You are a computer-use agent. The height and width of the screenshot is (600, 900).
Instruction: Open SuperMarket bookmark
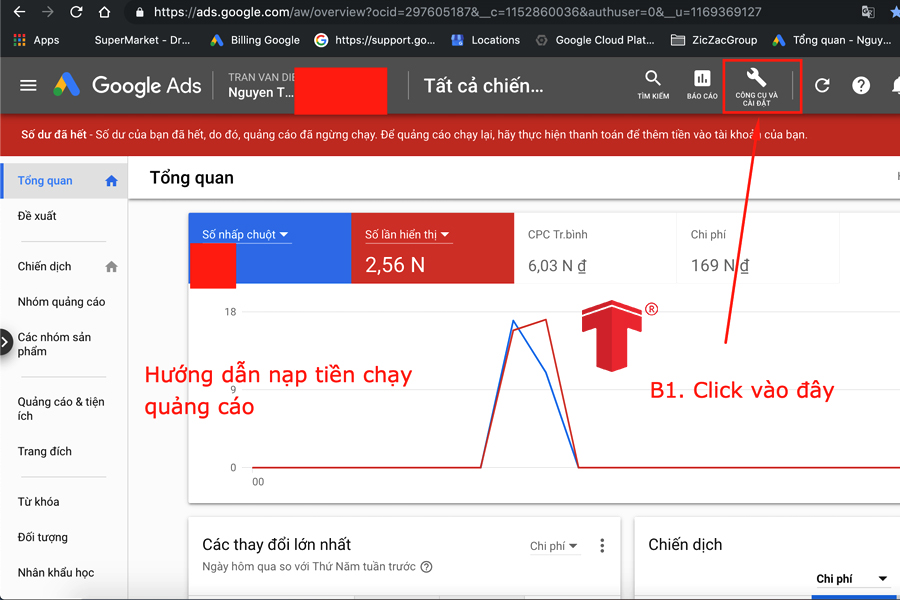coord(142,40)
